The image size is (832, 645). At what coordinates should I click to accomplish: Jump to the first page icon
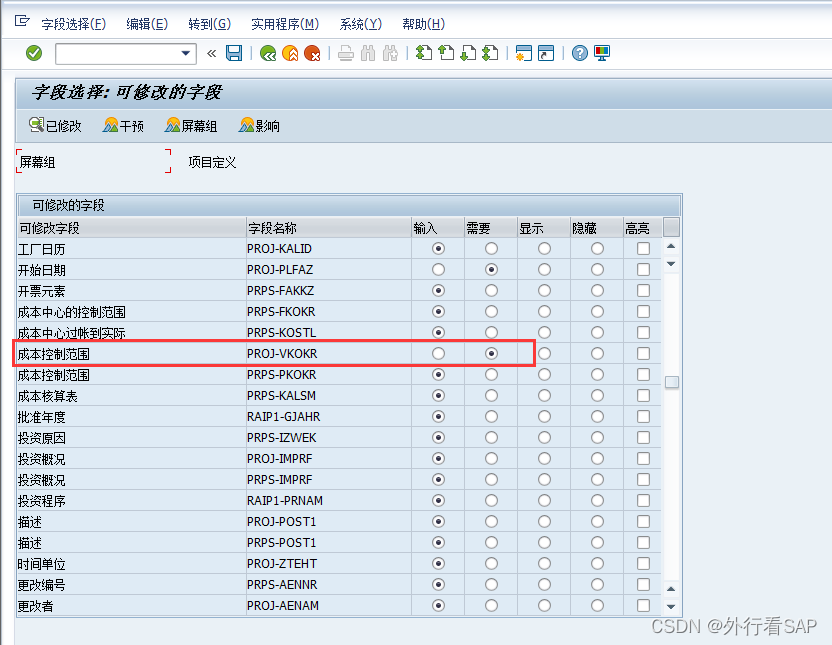click(424, 53)
